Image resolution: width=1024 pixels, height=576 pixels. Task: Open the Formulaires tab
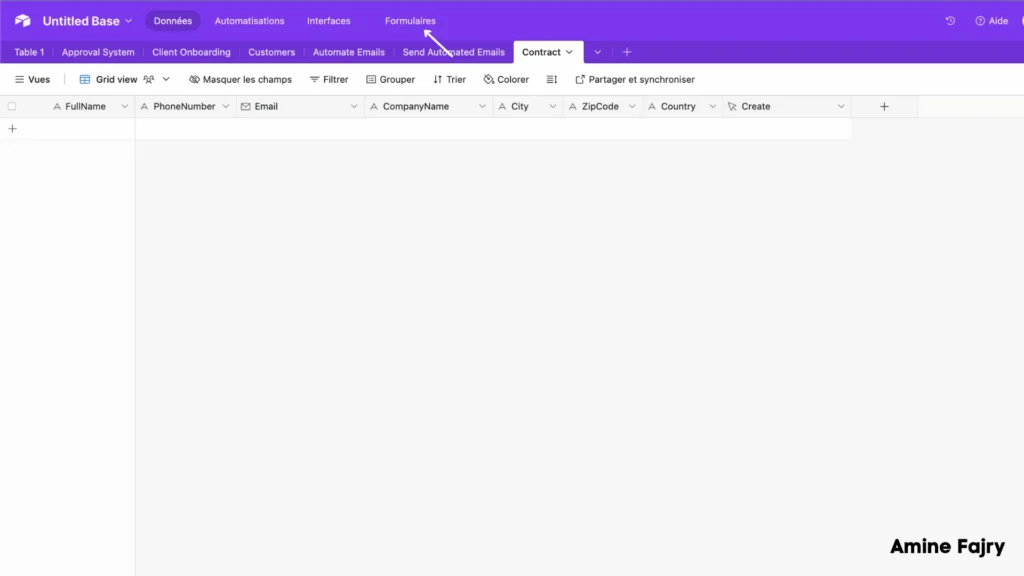click(x=410, y=21)
